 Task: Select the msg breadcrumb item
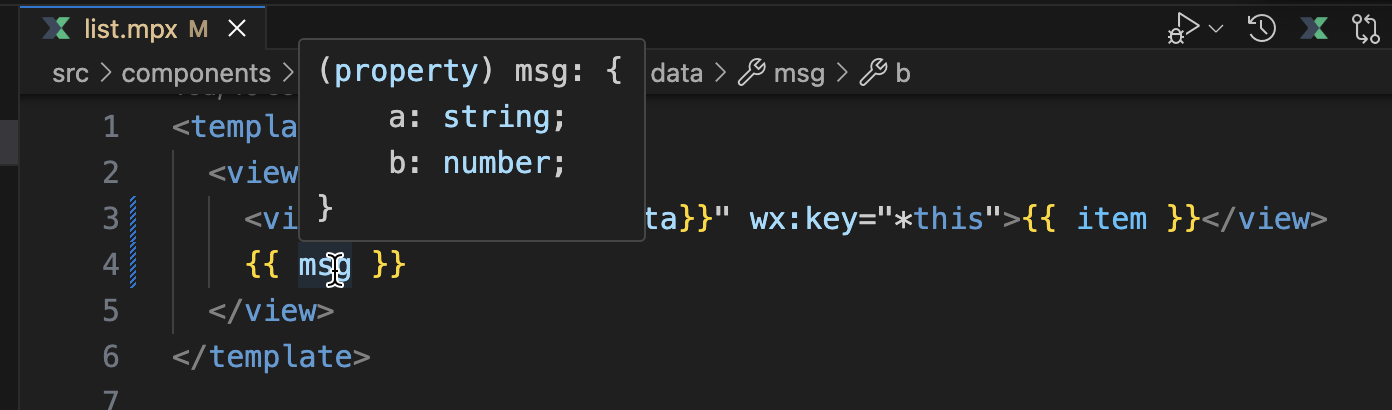coord(799,74)
